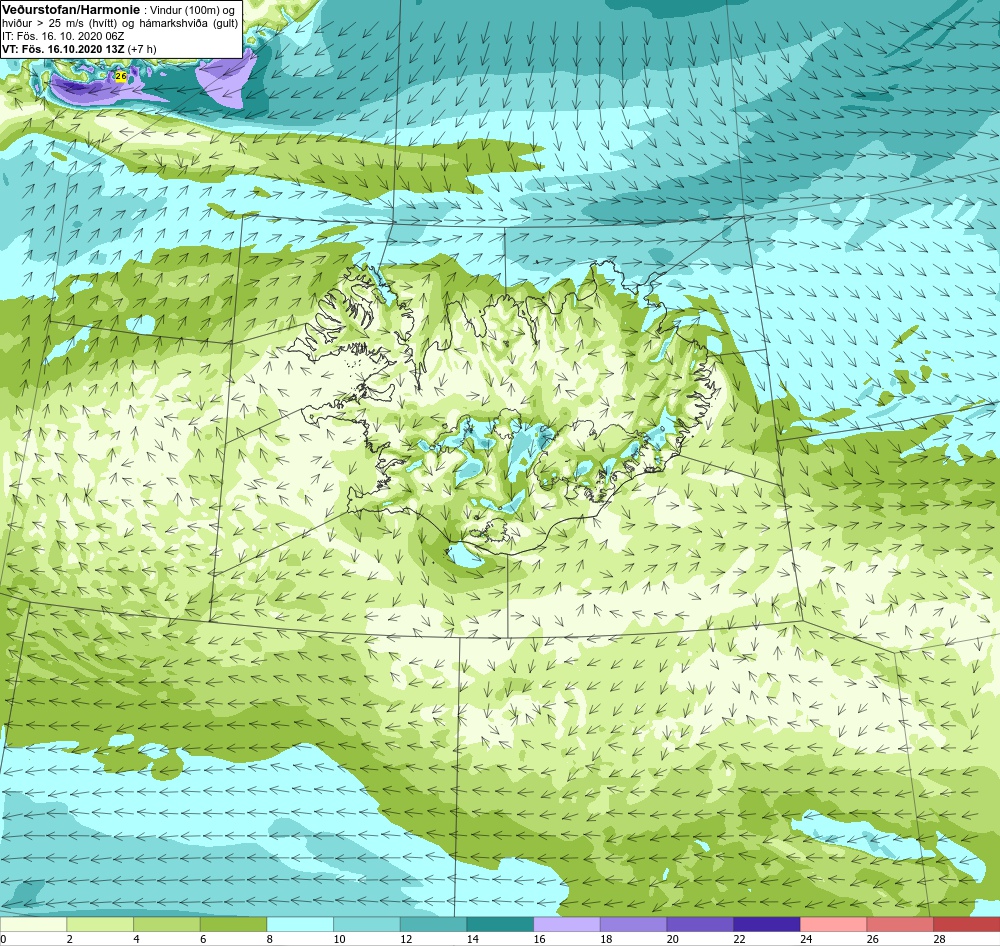Pick the pale yellow 0–2 legend swatch
The width and height of the screenshot is (1000, 946).
pyautogui.click(x=33, y=924)
